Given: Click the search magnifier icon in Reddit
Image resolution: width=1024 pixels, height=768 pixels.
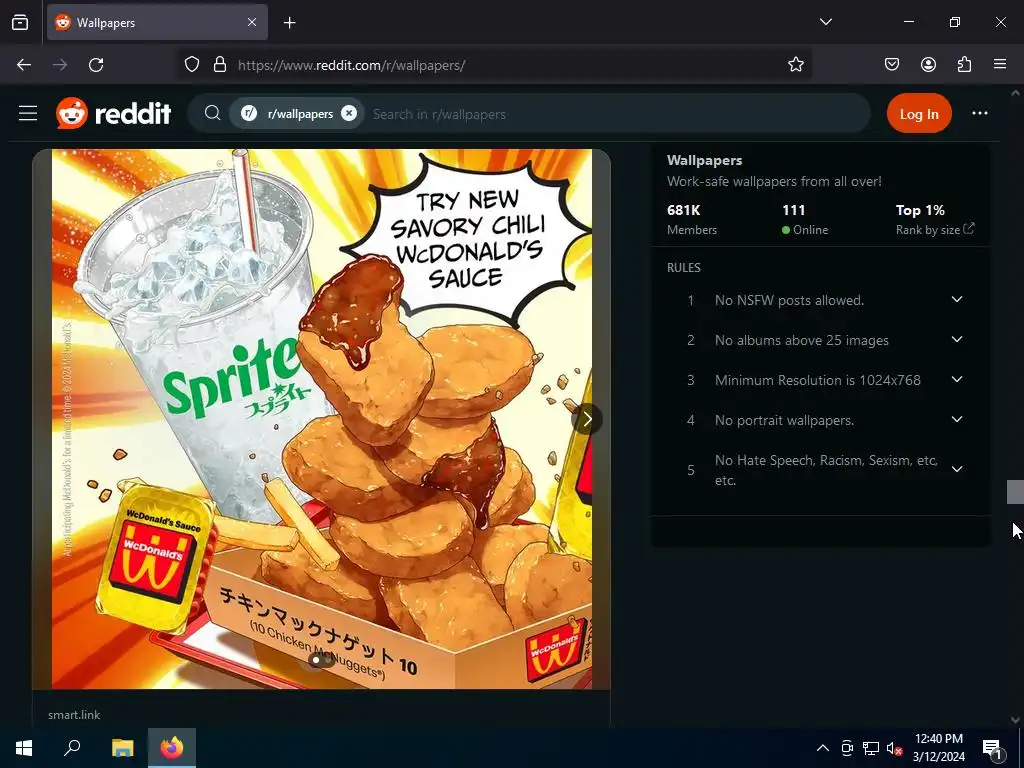Looking at the screenshot, I should tap(212, 114).
